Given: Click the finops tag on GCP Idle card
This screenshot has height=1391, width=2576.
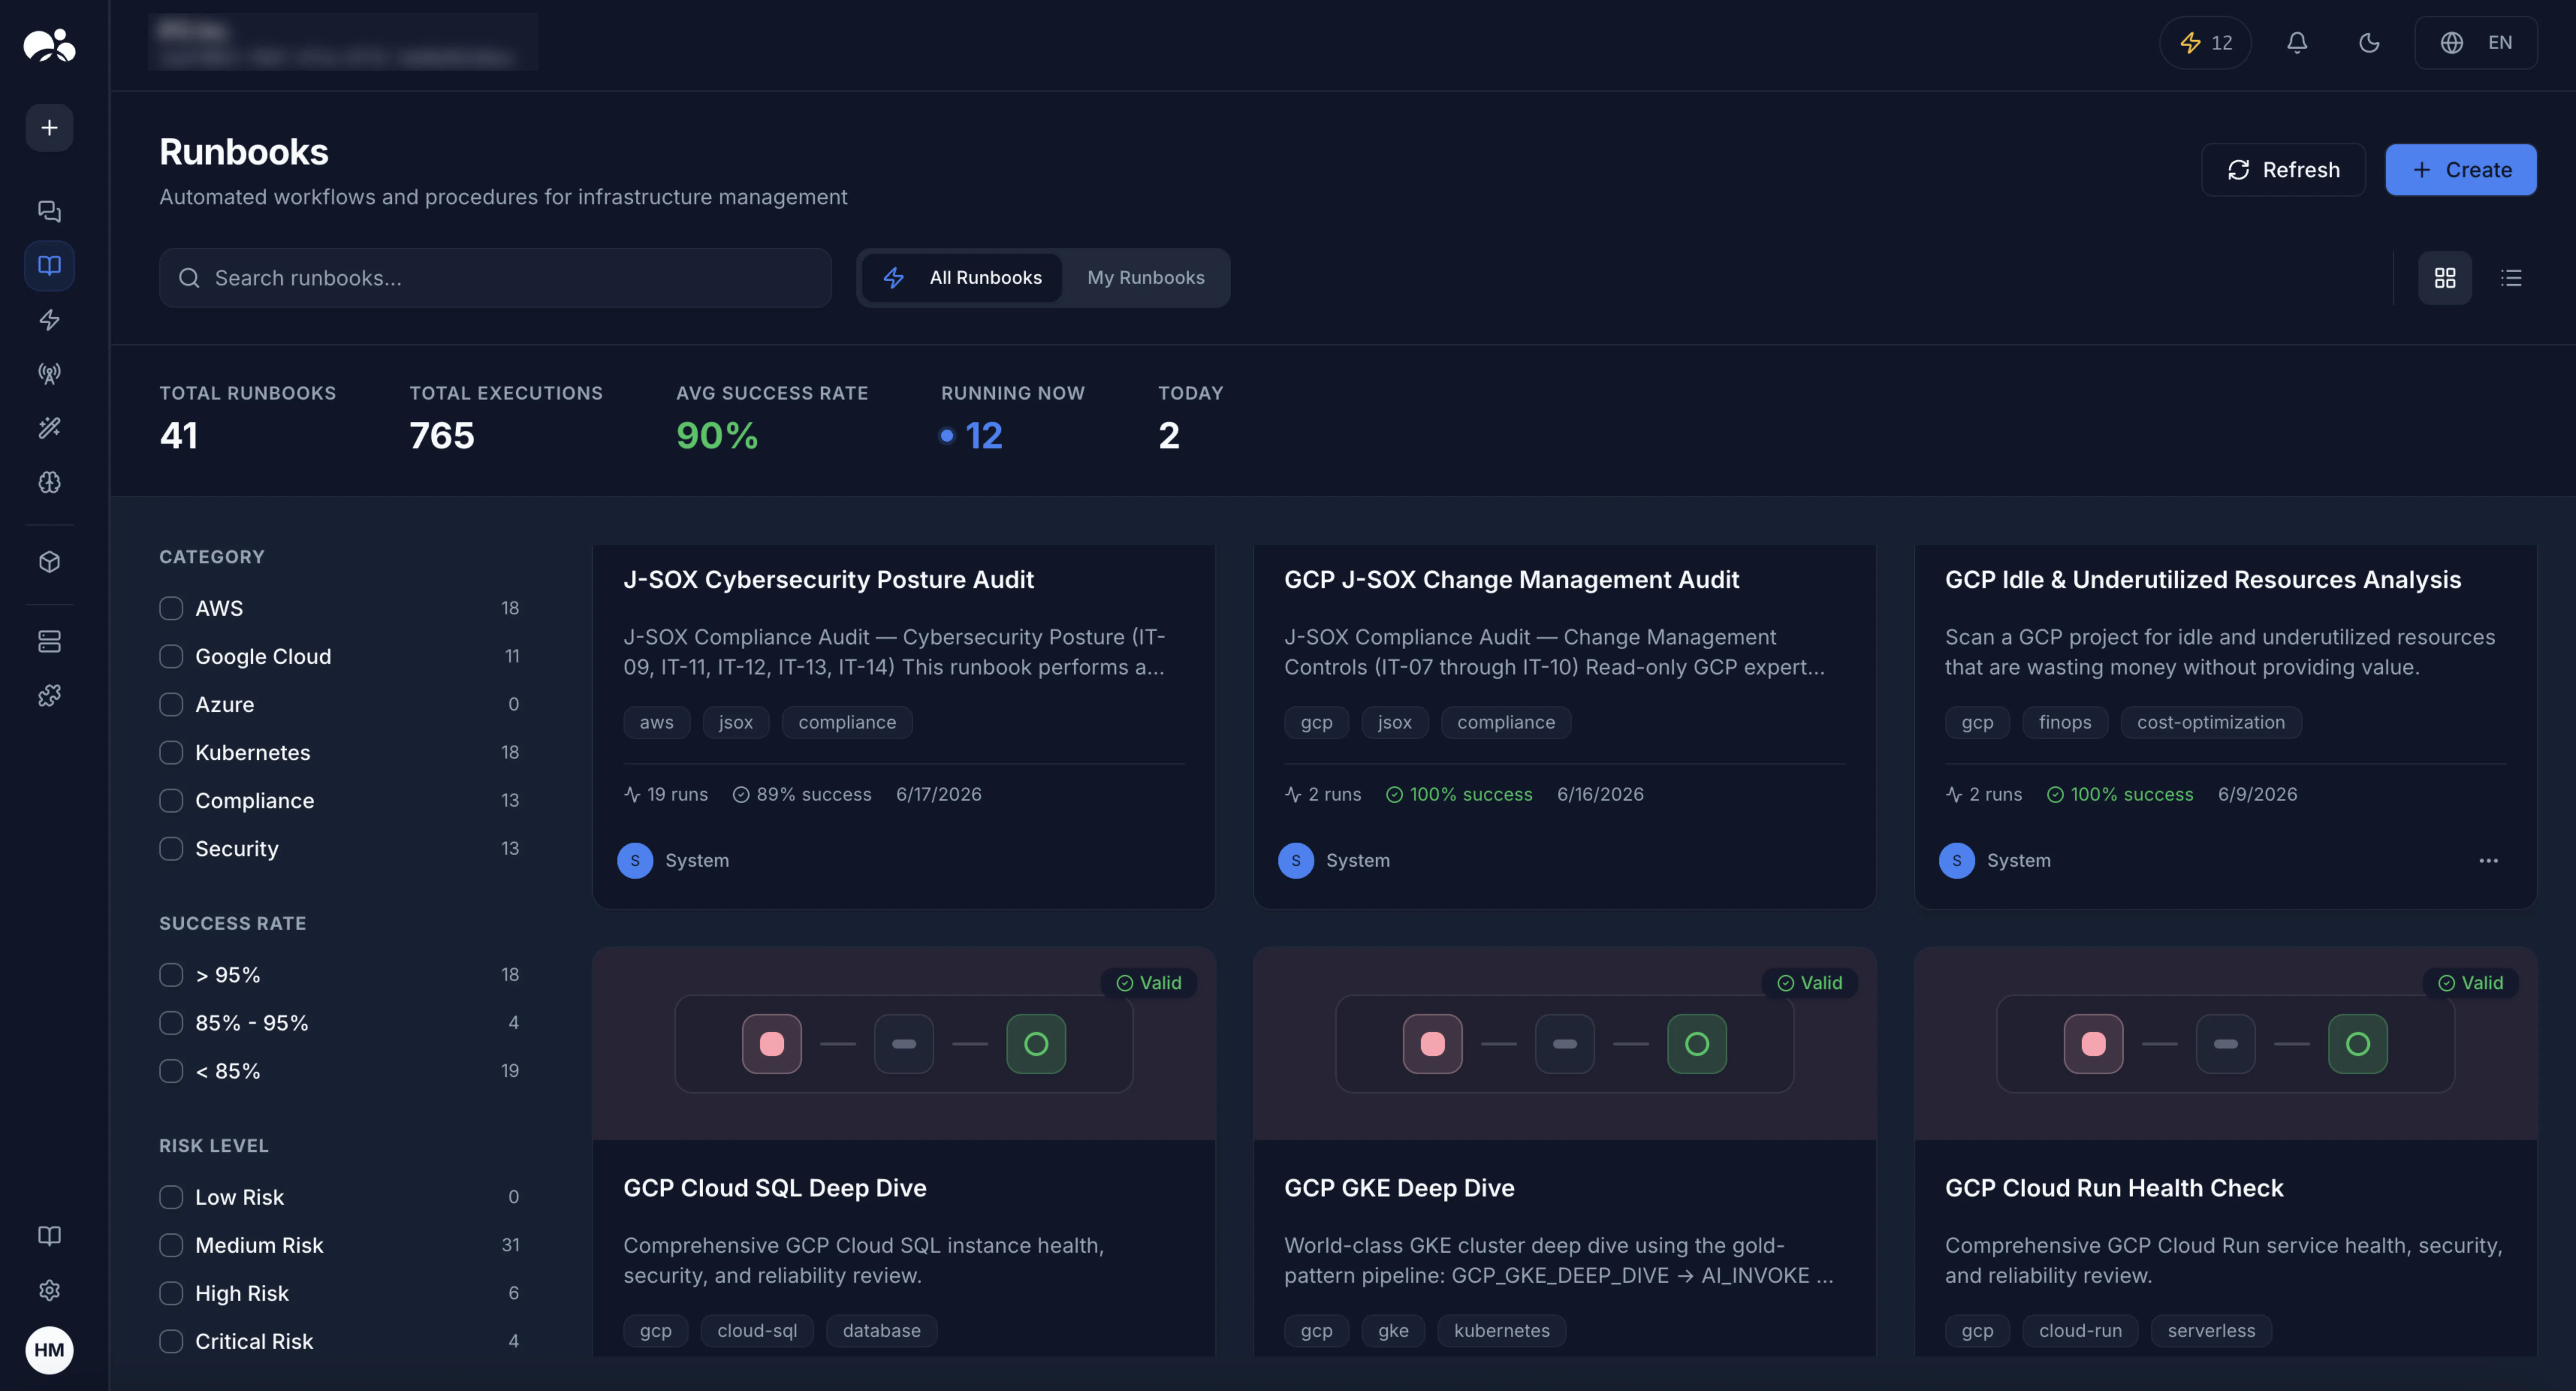Looking at the screenshot, I should [x=2064, y=722].
